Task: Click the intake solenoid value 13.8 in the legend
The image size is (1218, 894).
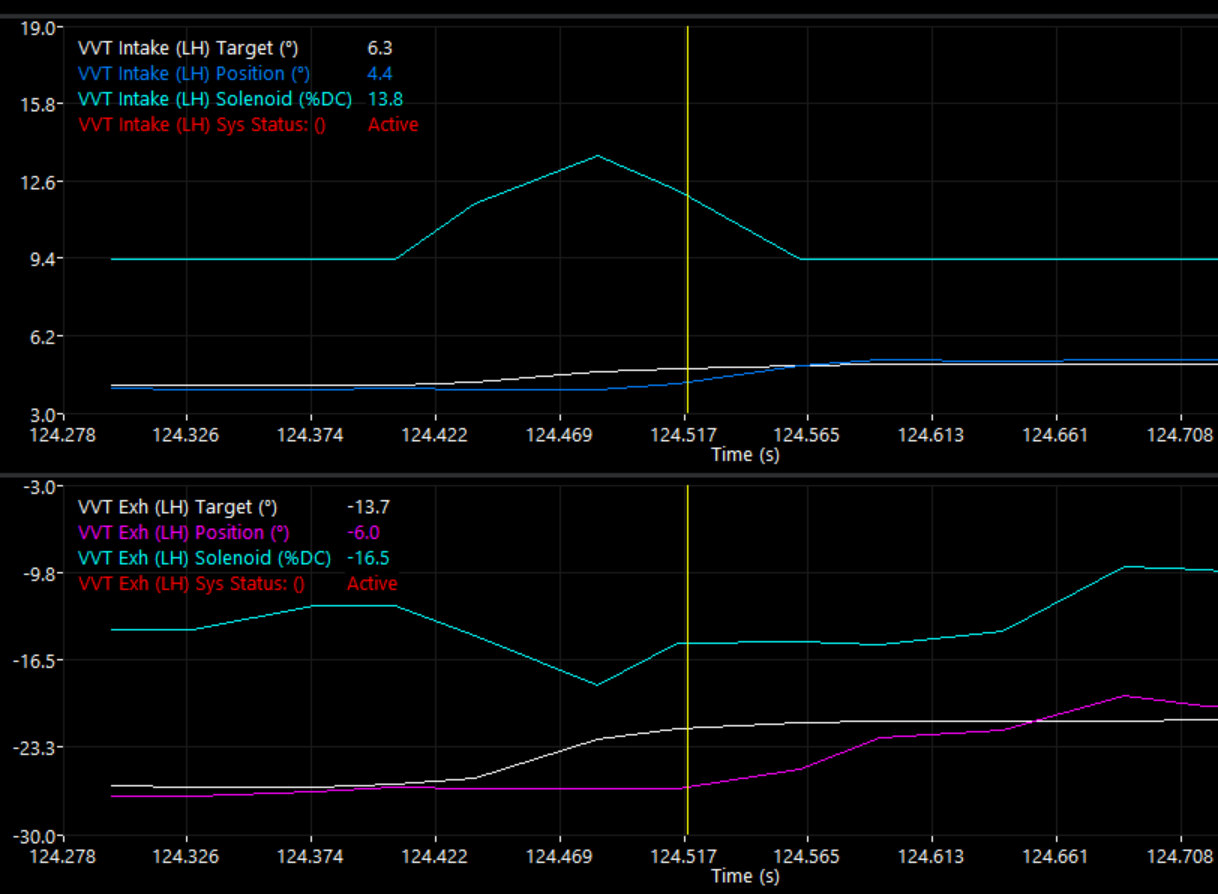Action: coord(385,99)
